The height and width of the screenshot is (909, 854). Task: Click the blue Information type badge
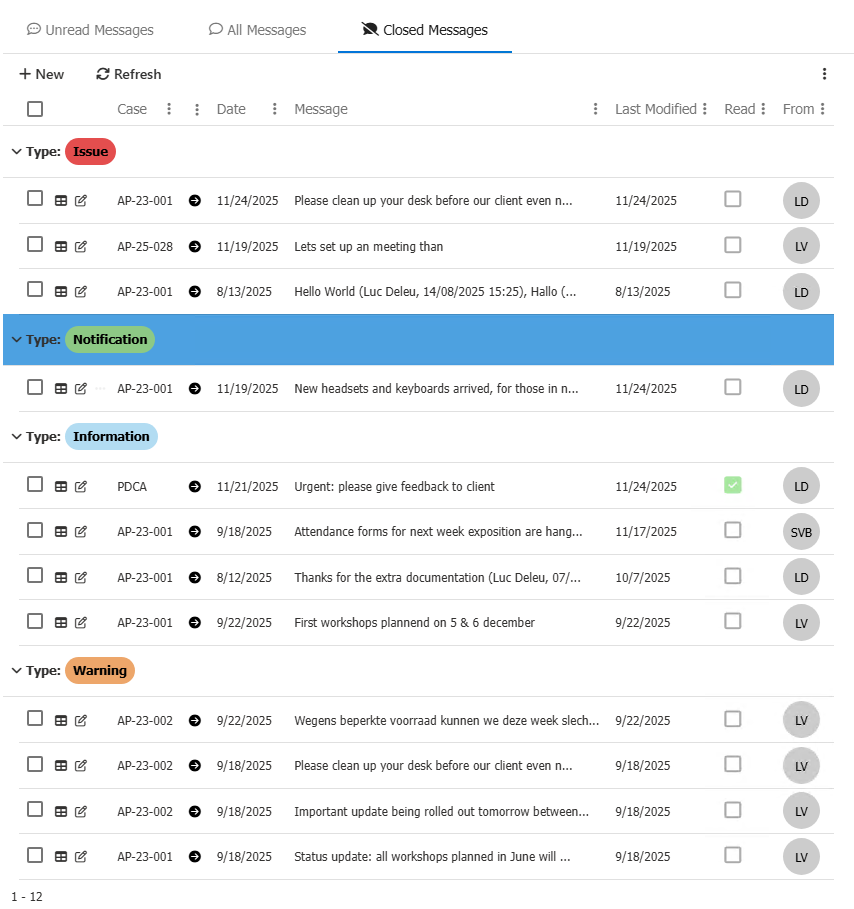[x=111, y=437]
